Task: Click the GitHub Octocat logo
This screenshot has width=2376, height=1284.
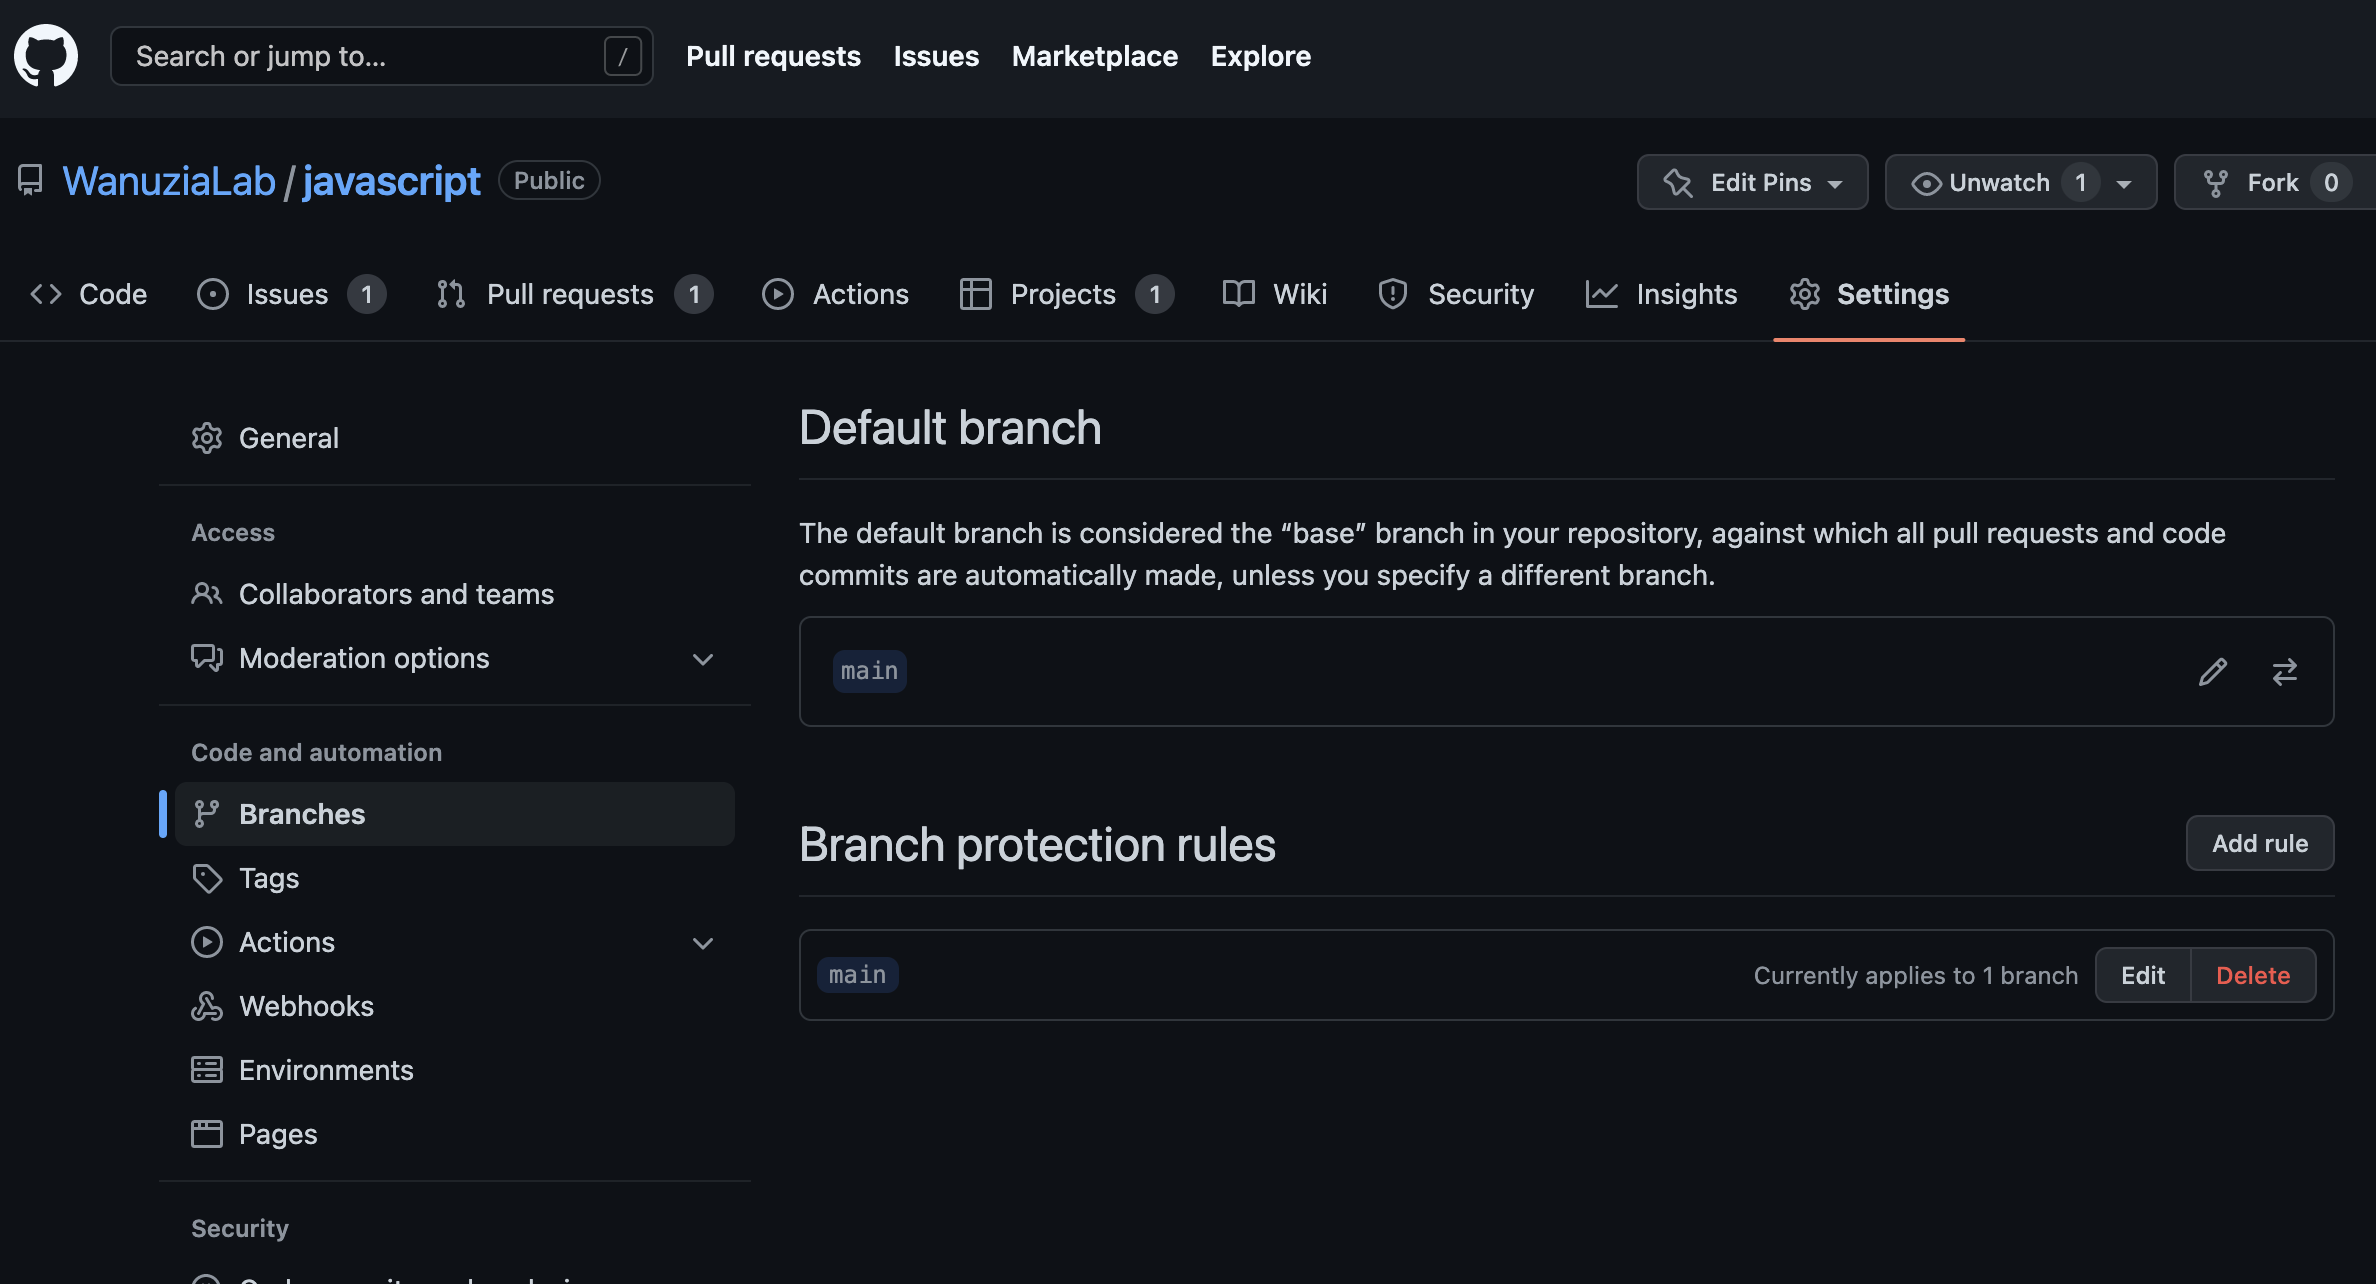Action: tap(46, 56)
